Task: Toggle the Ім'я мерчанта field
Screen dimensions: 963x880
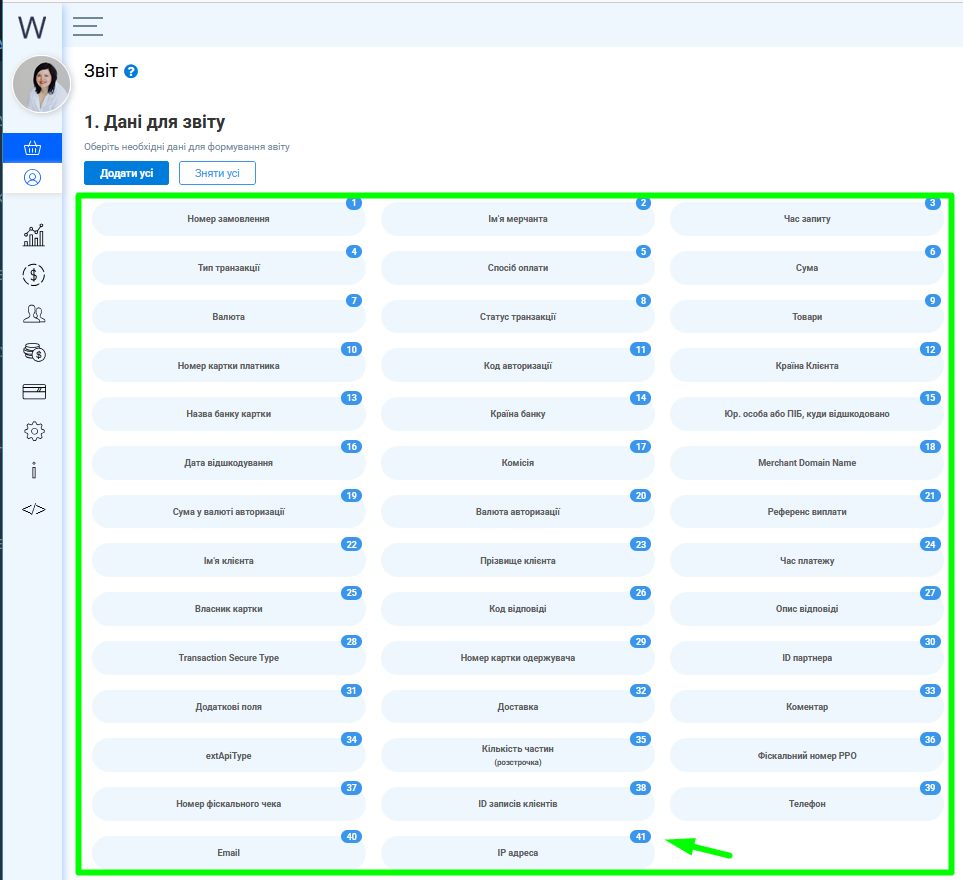Action: (x=518, y=219)
